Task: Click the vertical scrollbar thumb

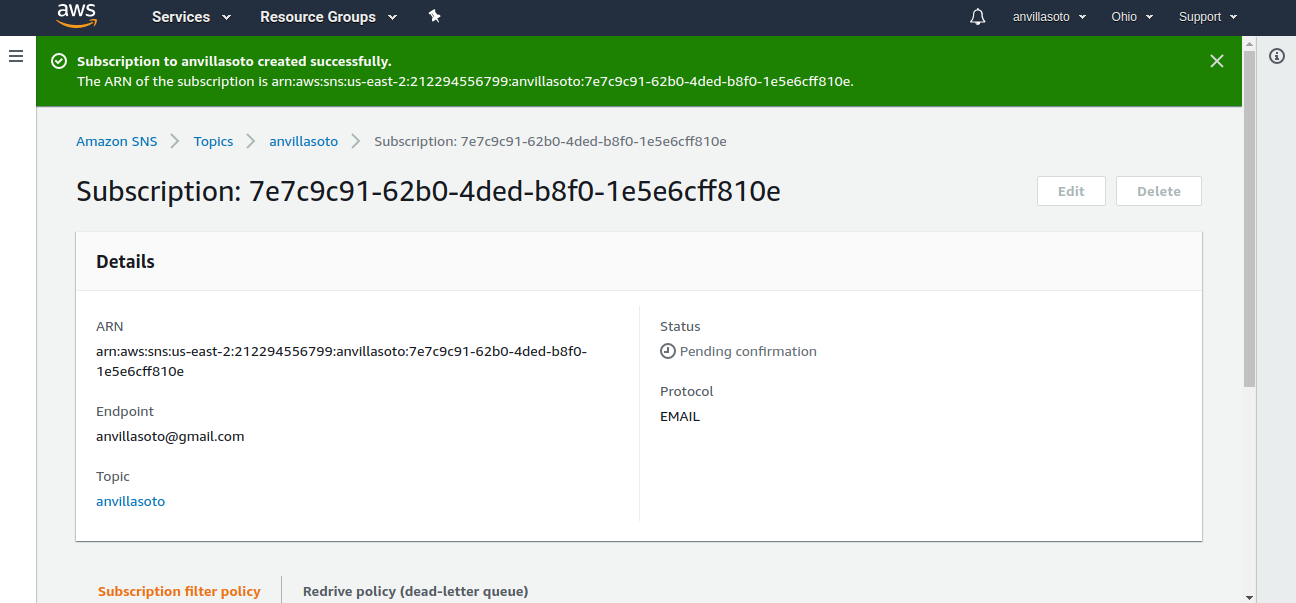Action: (x=1249, y=218)
